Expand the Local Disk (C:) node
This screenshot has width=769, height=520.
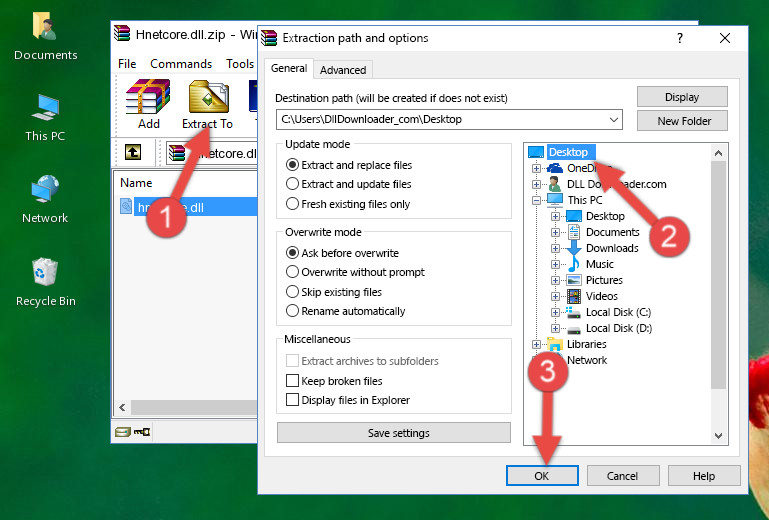tap(555, 312)
